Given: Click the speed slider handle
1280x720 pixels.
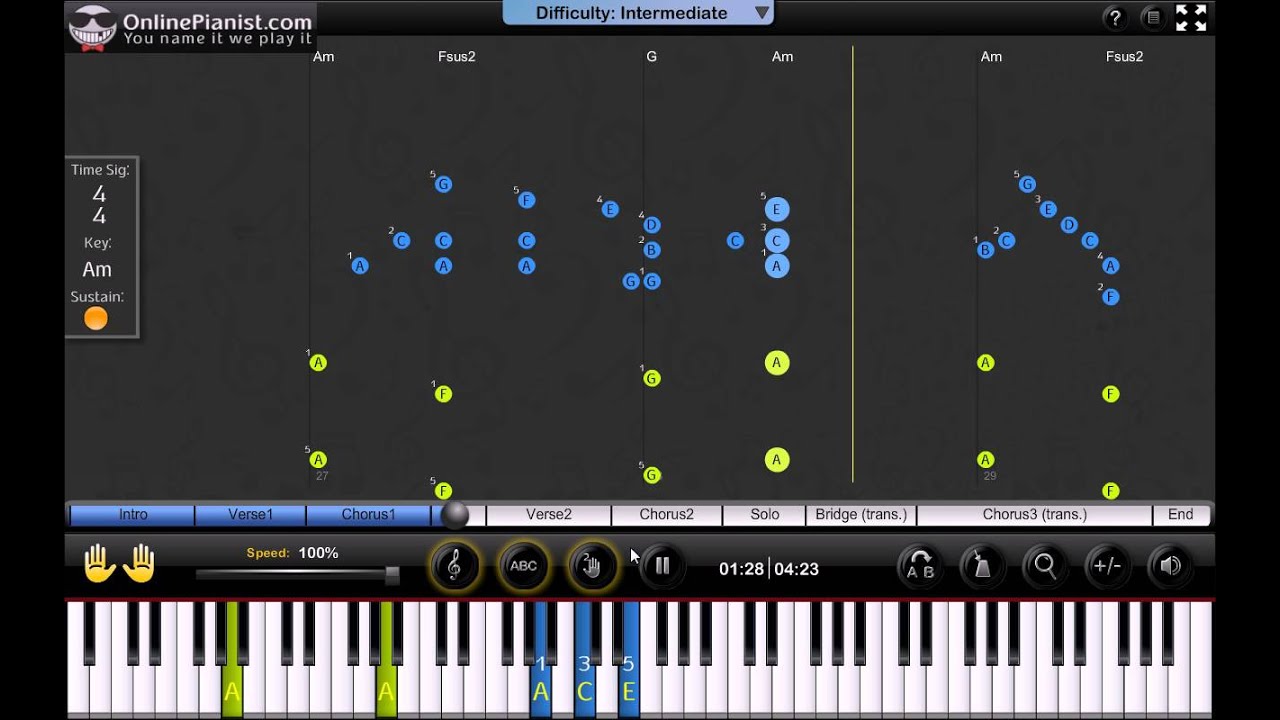Looking at the screenshot, I should click(392, 575).
